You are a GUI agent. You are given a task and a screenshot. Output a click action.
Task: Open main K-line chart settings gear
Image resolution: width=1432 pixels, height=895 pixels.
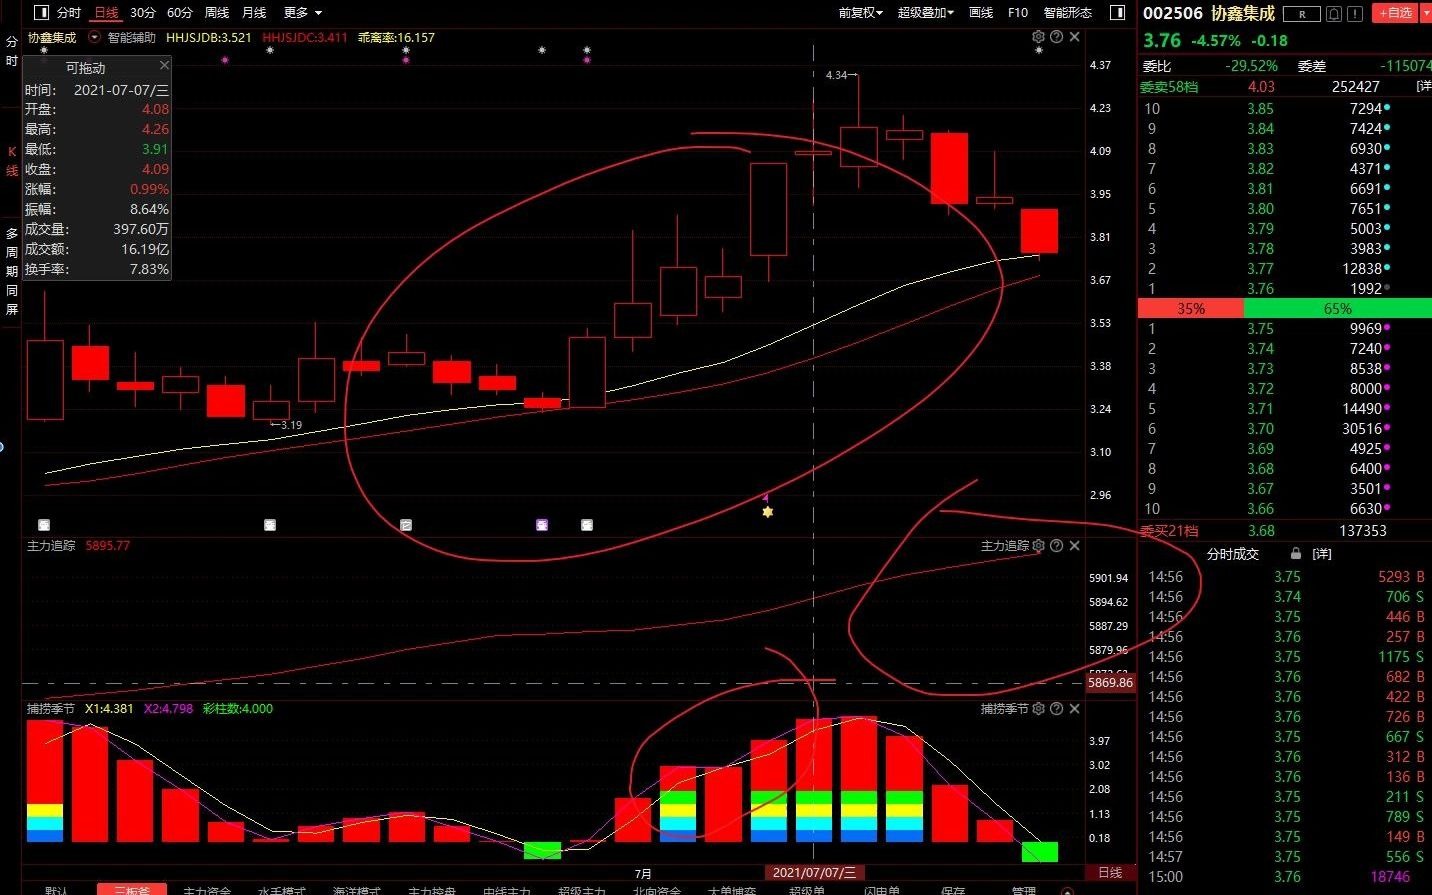pyautogui.click(x=1039, y=37)
